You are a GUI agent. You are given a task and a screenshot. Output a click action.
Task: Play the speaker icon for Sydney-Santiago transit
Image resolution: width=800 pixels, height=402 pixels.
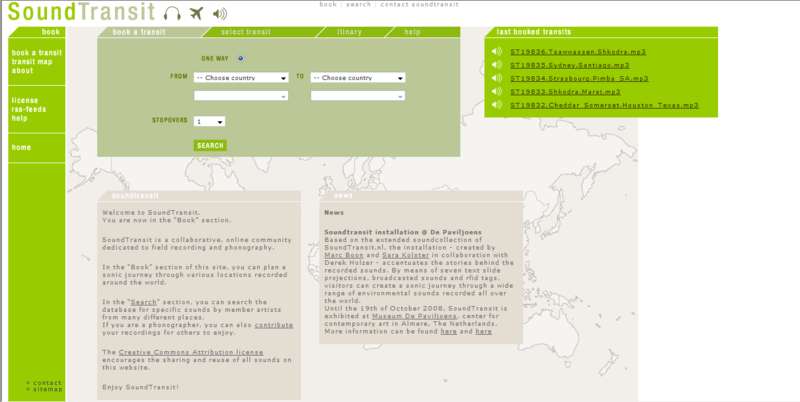496,65
